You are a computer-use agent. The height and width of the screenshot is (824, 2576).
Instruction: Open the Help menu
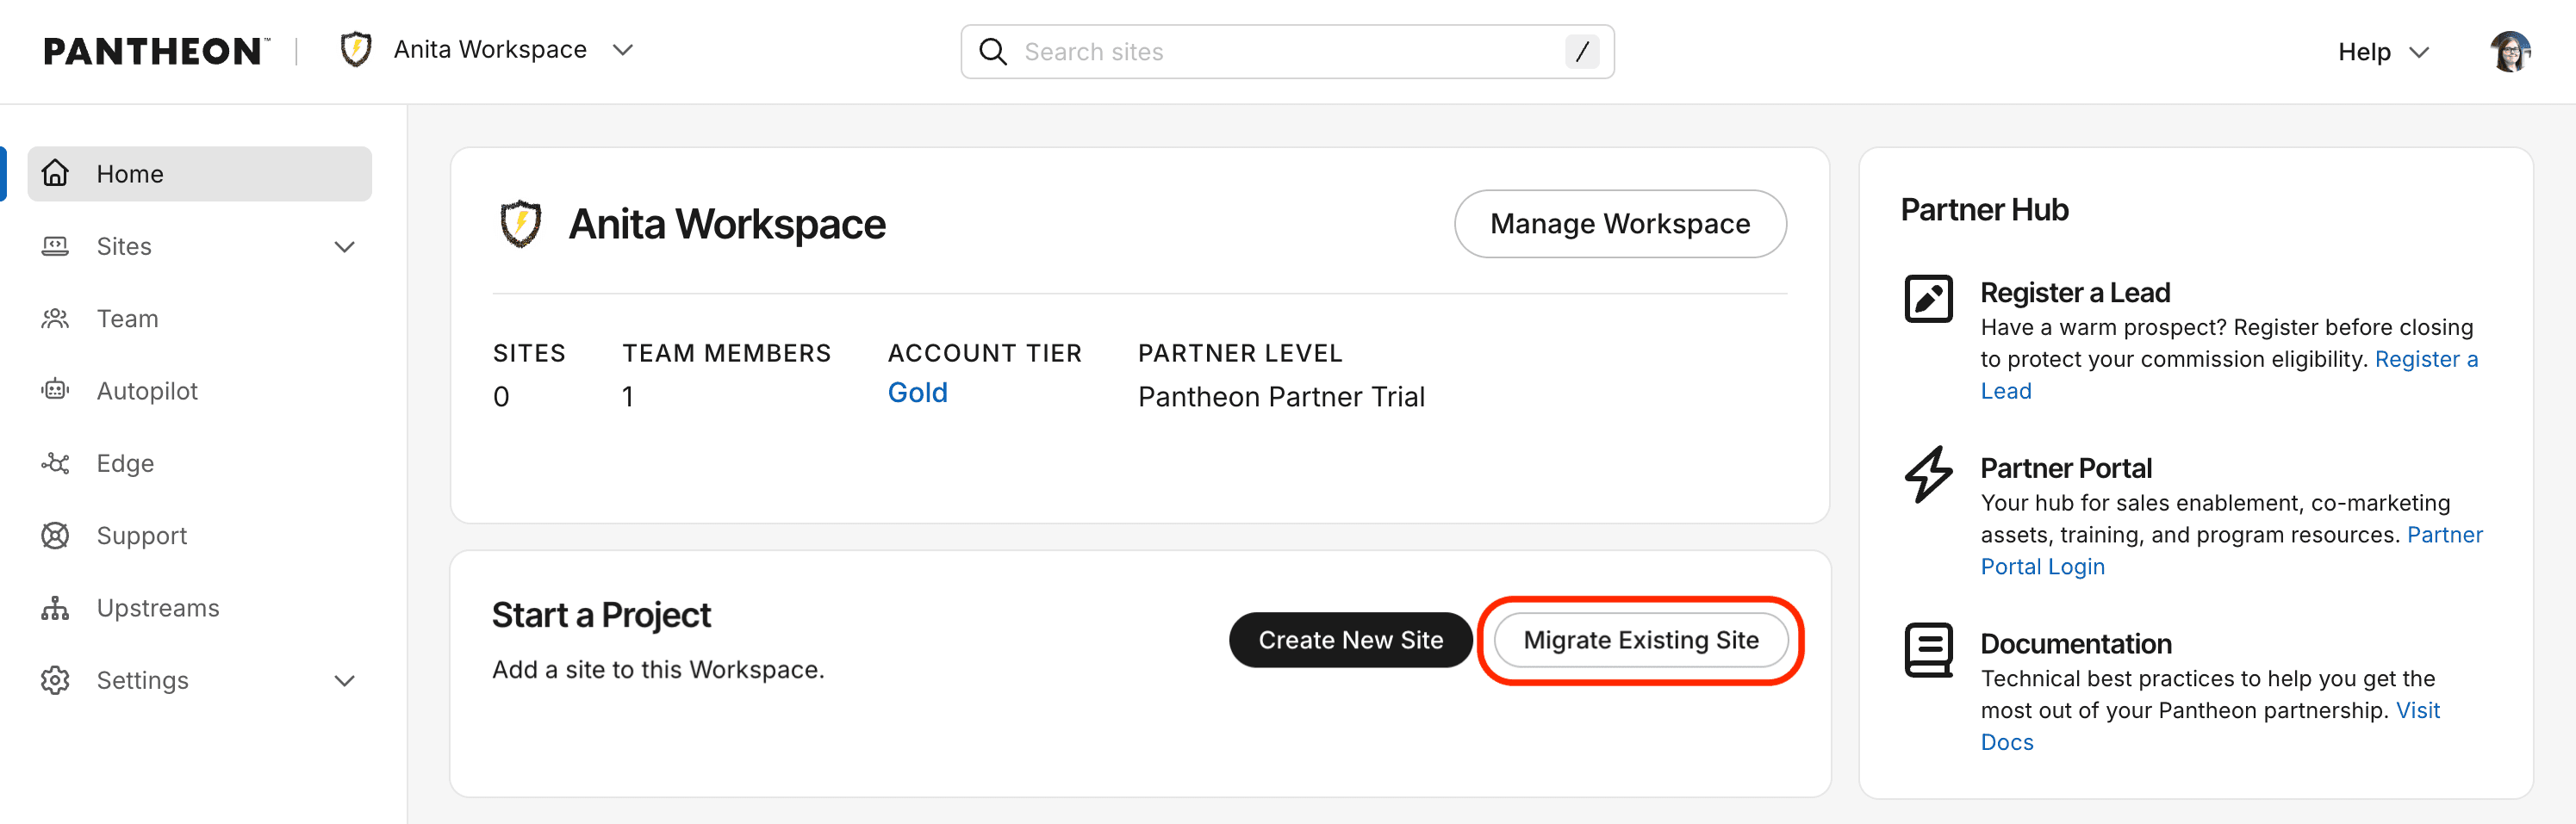click(x=2383, y=52)
